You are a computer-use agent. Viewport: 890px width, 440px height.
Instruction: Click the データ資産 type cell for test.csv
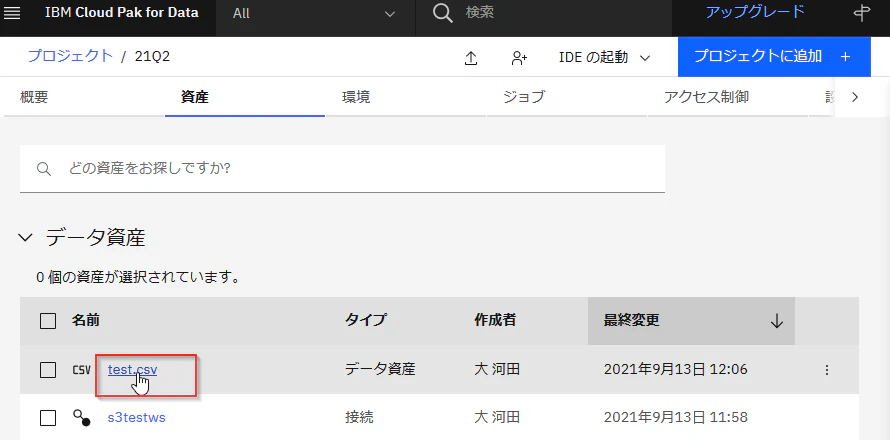pyautogui.click(x=380, y=370)
